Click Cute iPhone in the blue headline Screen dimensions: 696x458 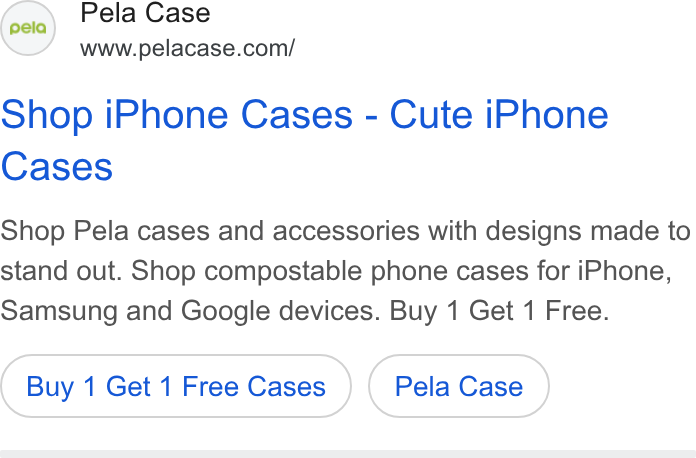pos(499,115)
